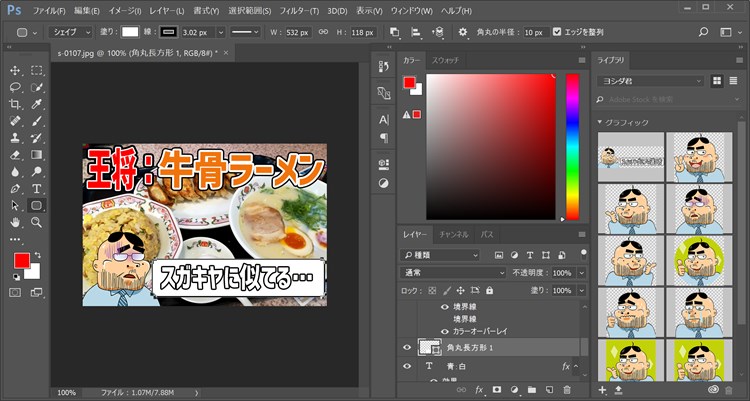Add a layer mask

click(x=496, y=390)
